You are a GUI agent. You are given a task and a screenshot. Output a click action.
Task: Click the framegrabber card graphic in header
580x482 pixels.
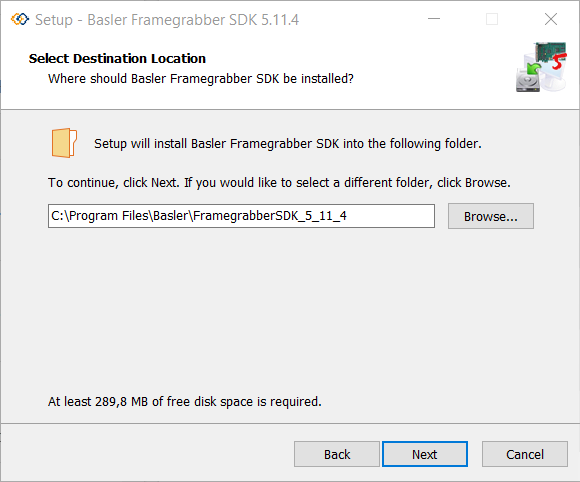tap(550, 51)
